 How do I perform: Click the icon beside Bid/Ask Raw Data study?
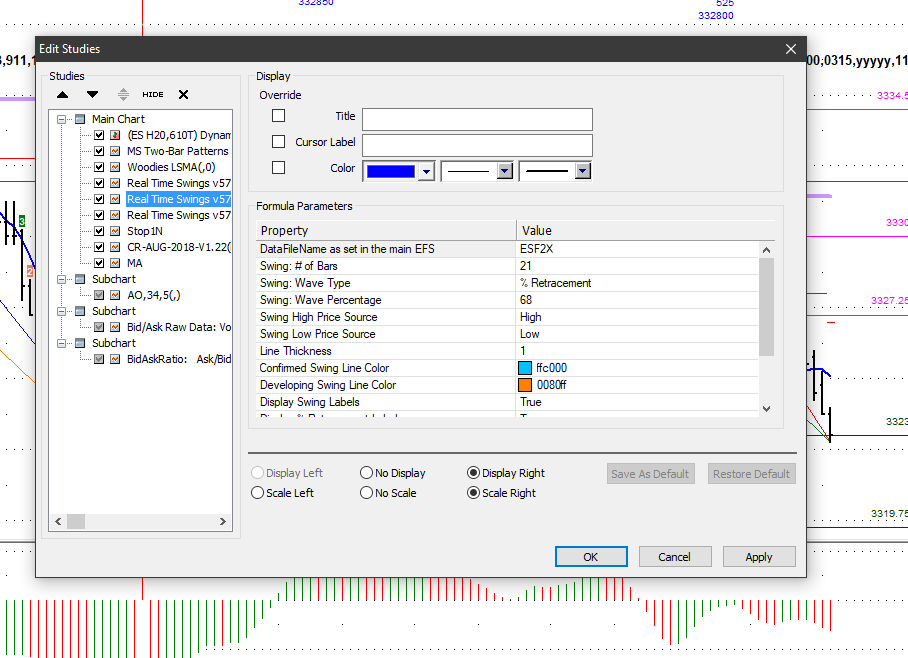click(115, 327)
